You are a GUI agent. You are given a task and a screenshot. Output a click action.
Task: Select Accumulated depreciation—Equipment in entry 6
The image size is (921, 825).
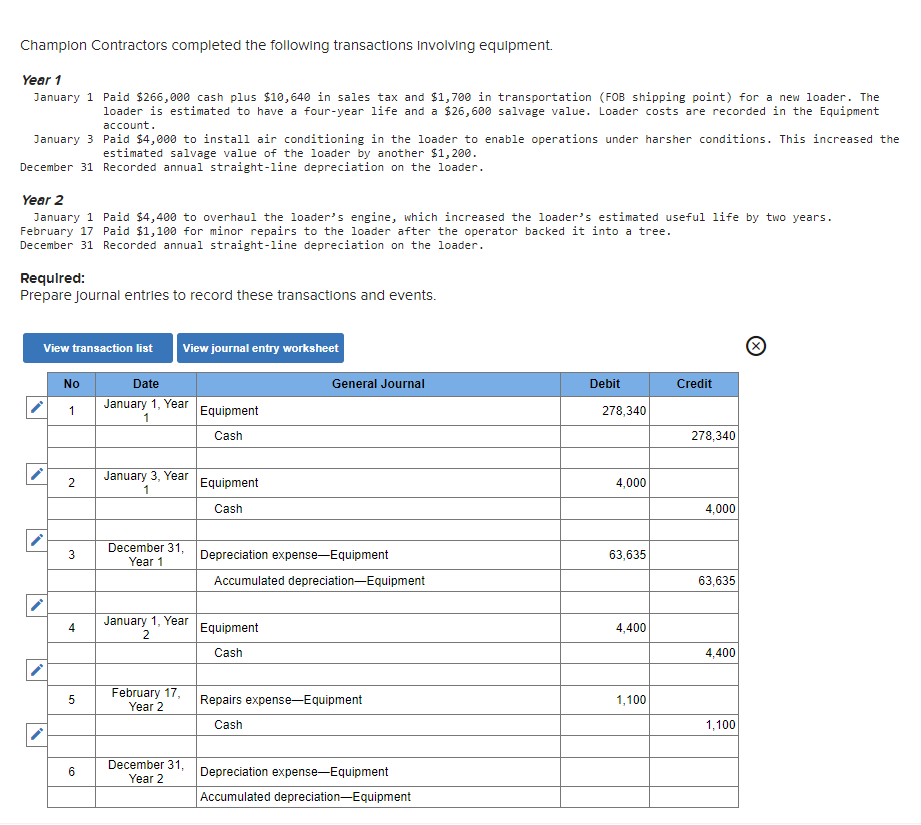pyautogui.click(x=378, y=797)
